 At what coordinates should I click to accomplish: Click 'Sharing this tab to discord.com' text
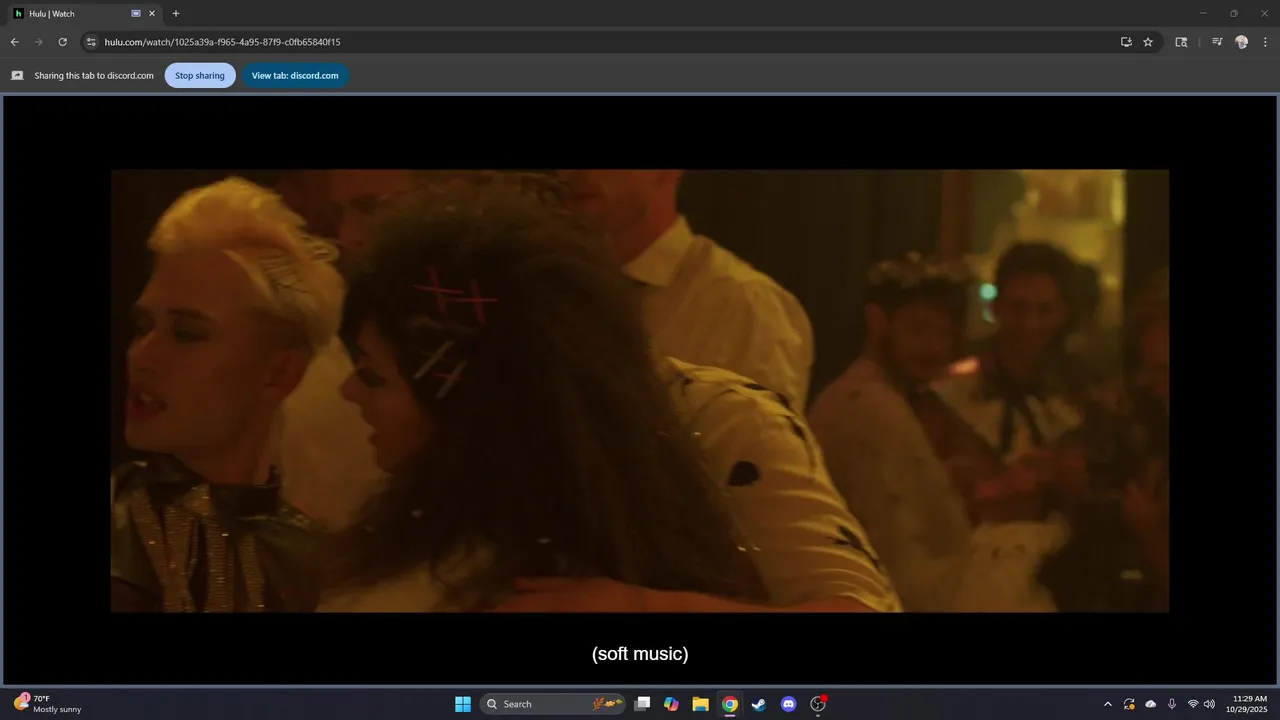tap(94, 76)
